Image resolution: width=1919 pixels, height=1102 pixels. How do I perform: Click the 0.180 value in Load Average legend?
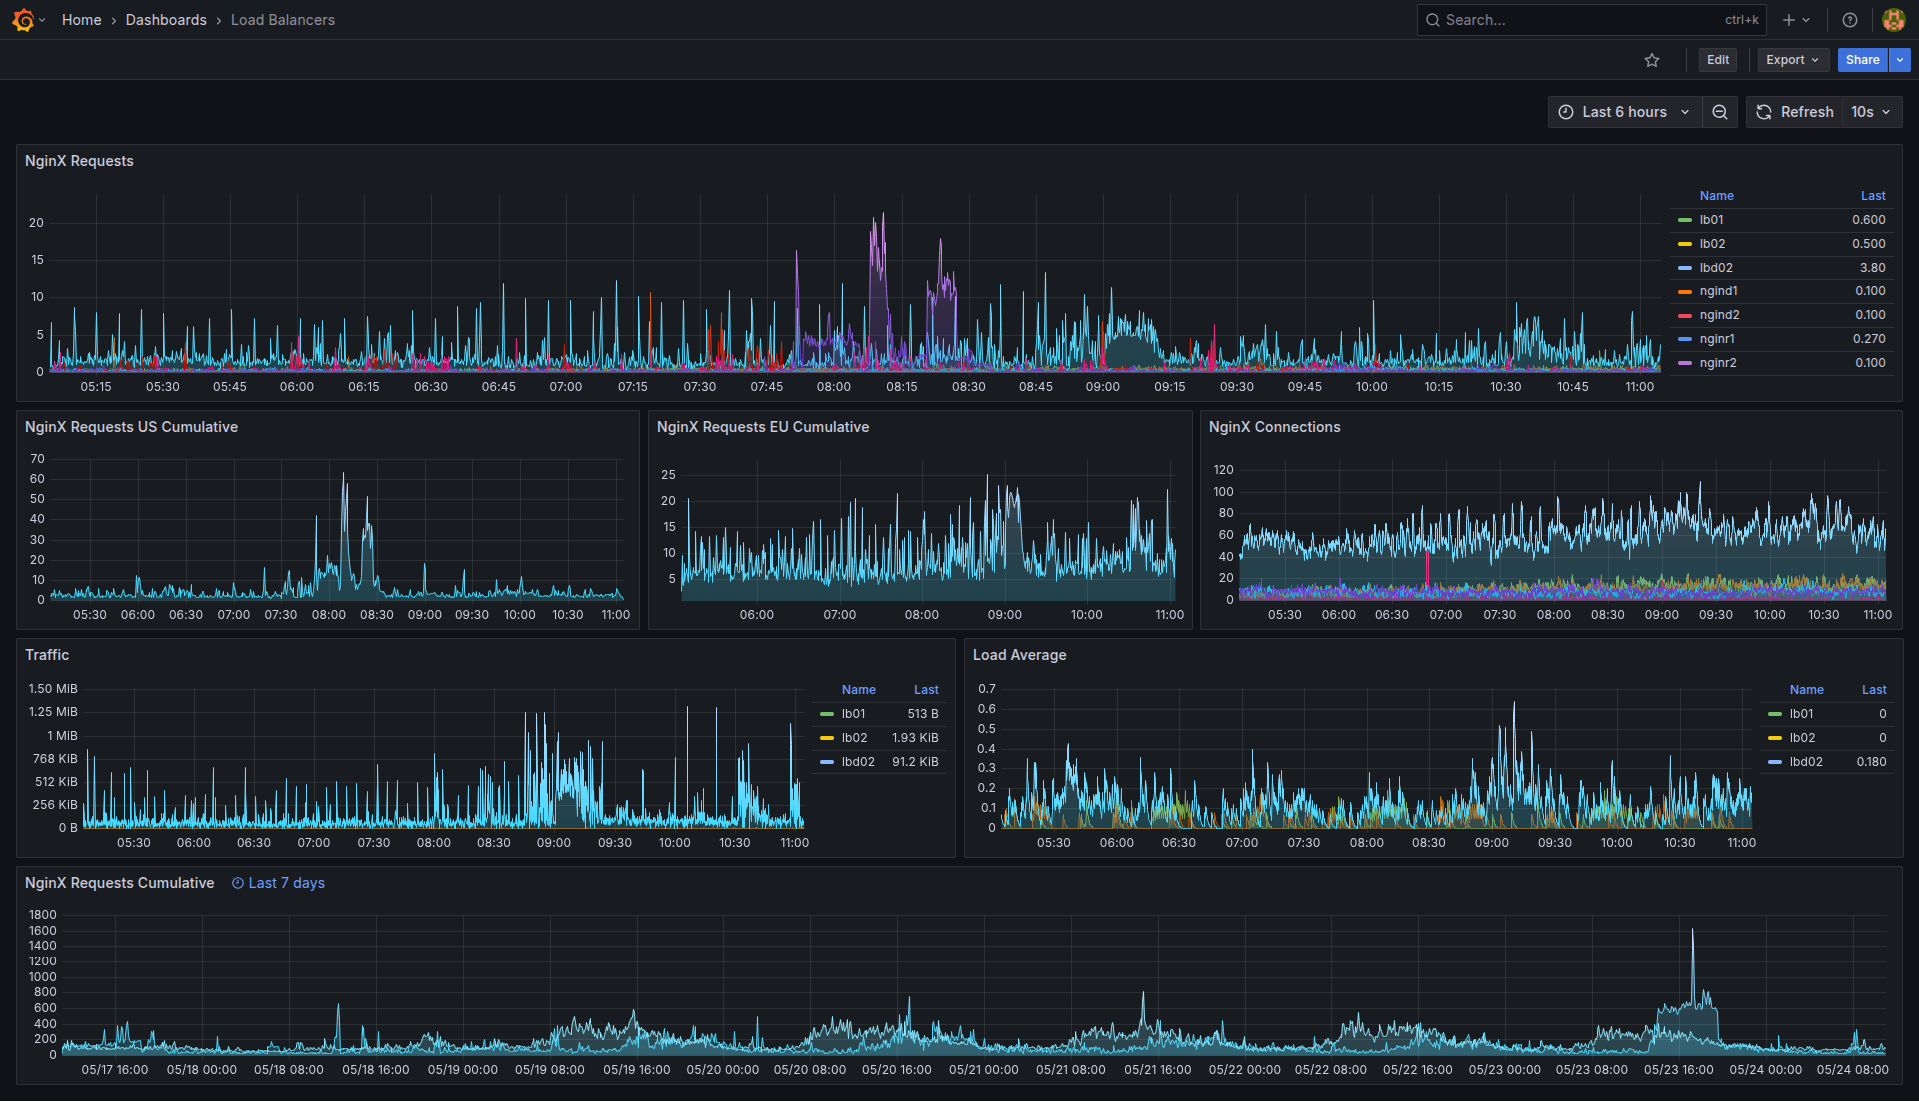click(1871, 762)
